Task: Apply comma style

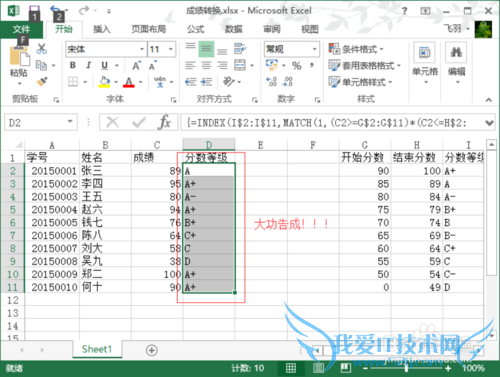Action: point(312,65)
